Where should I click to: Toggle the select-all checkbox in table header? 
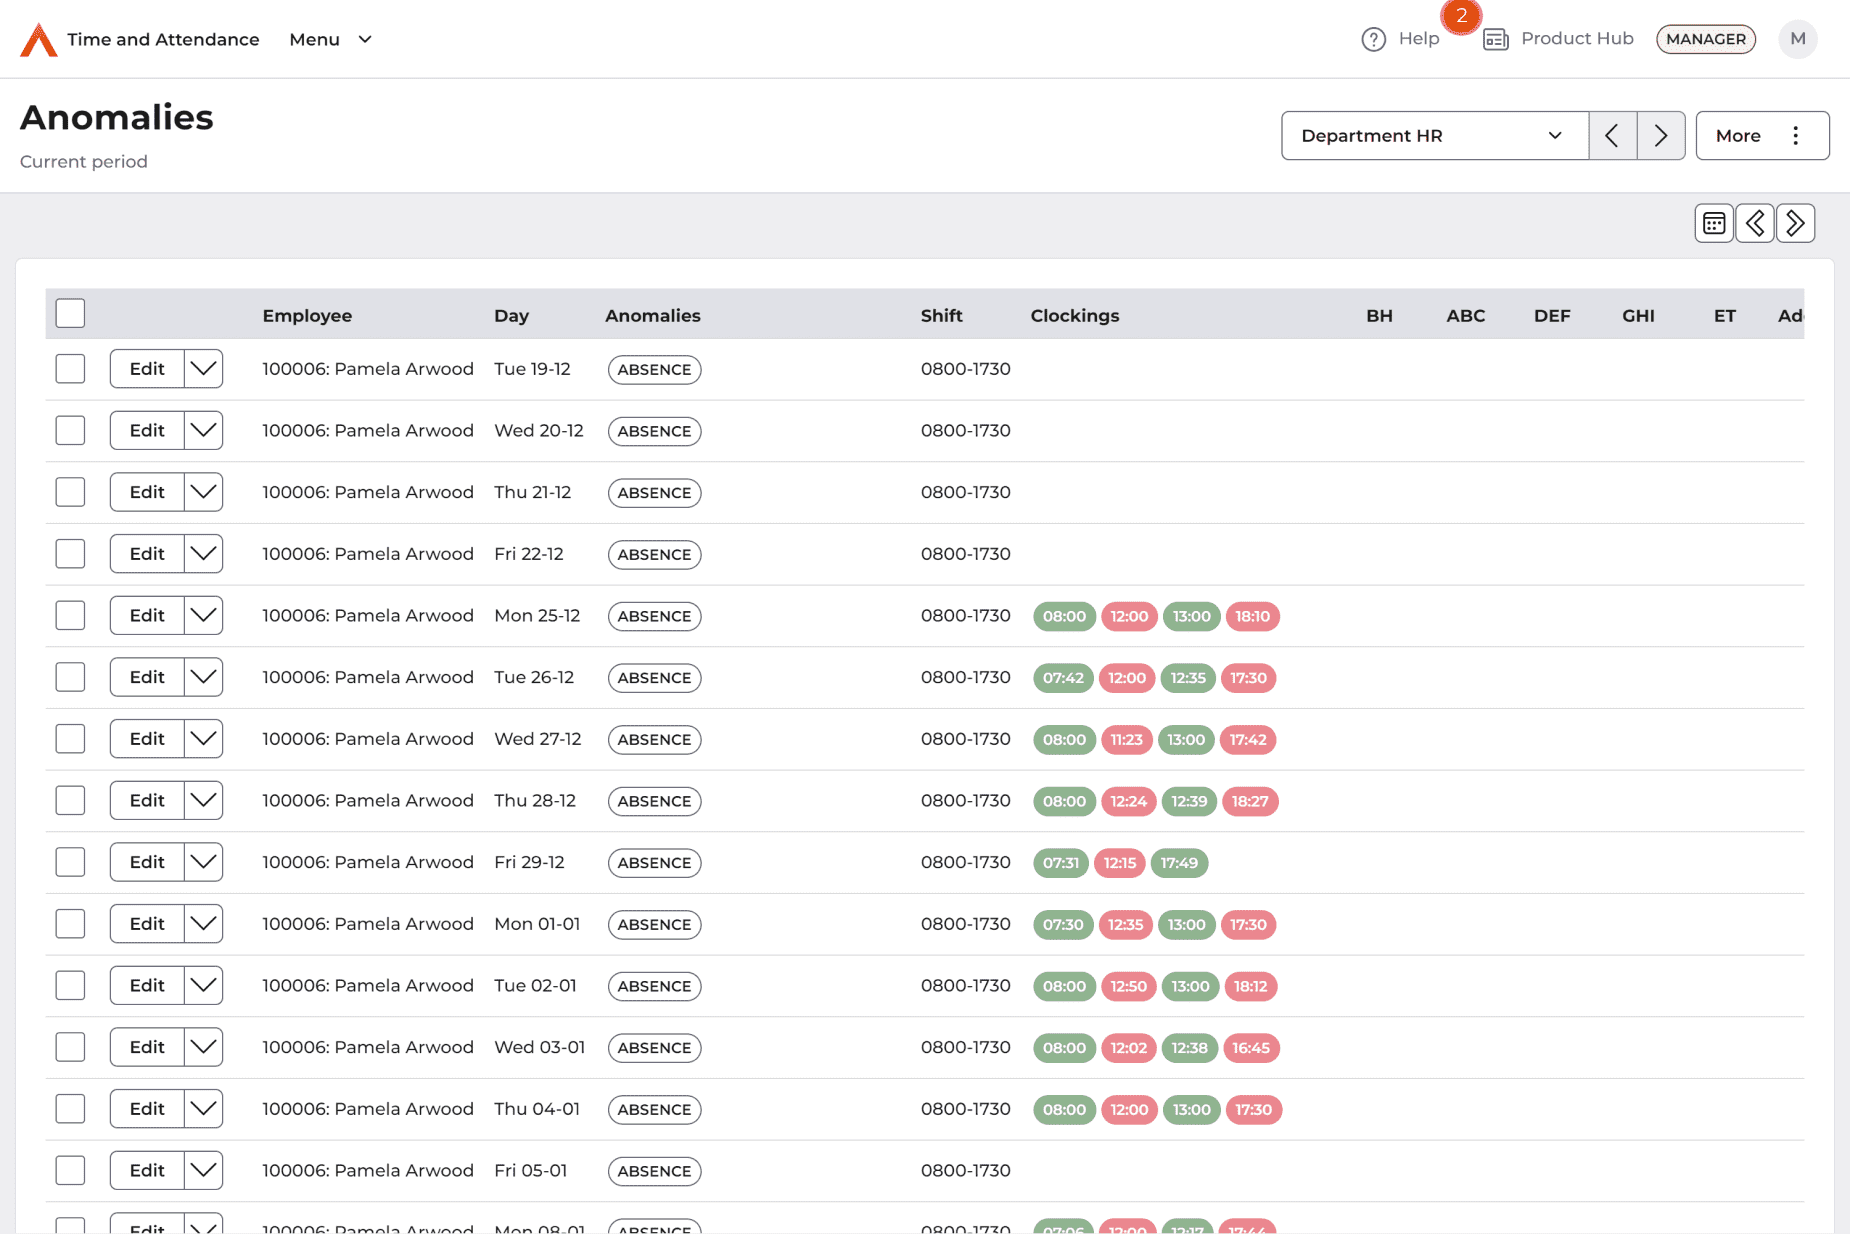70,314
